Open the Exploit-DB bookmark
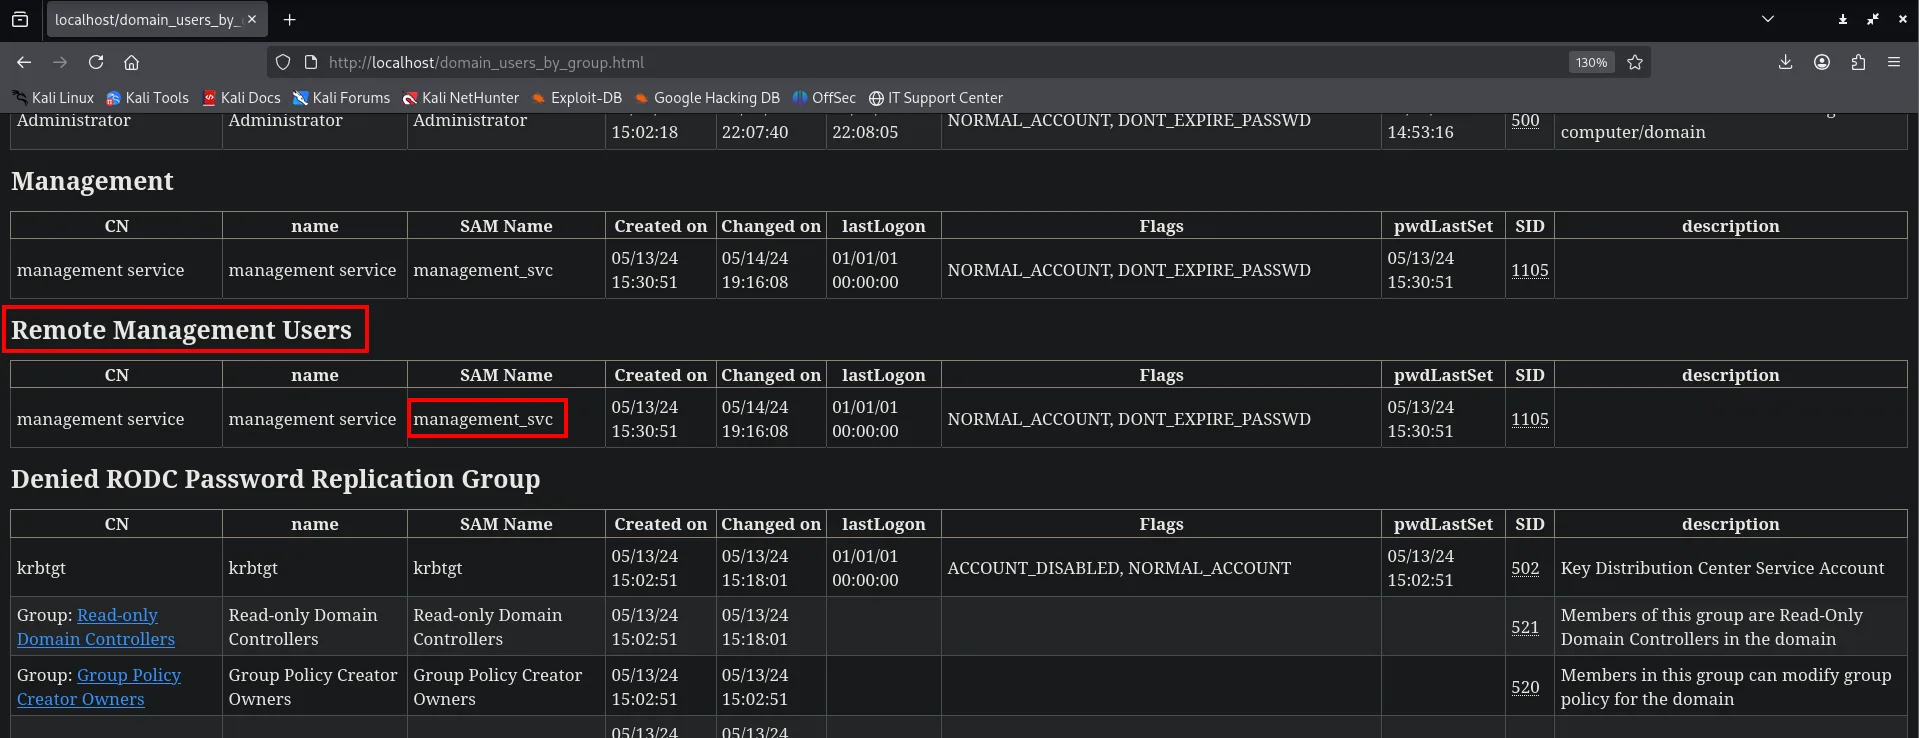Viewport: 1919px width, 738px height. tap(577, 98)
